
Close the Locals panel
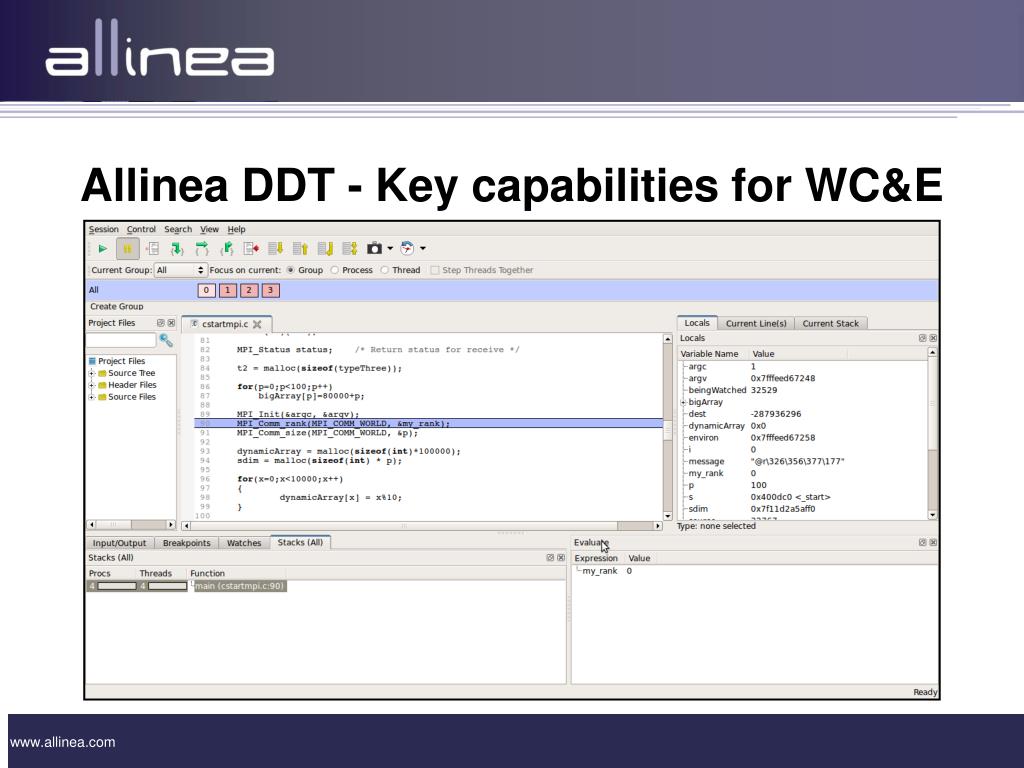[x=933, y=338]
